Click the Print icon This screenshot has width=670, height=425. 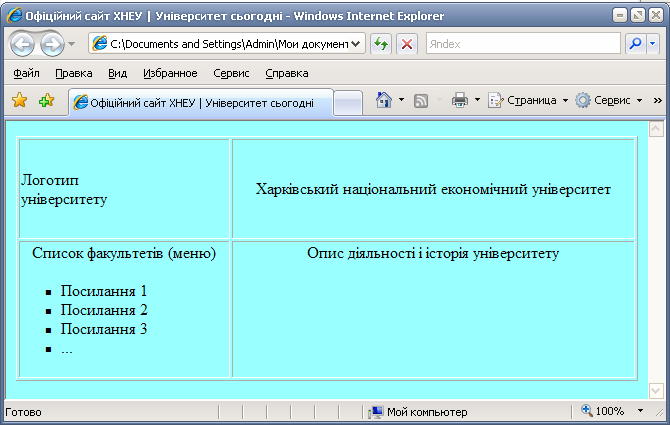[460, 100]
